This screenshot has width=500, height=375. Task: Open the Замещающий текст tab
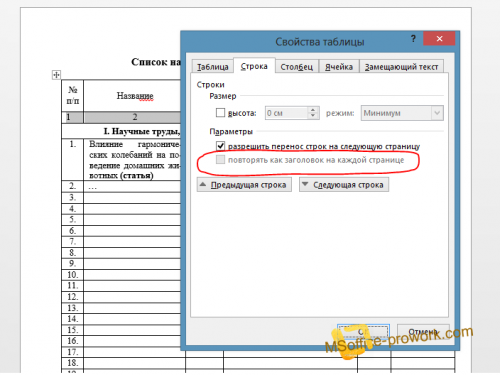pyautogui.click(x=401, y=67)
